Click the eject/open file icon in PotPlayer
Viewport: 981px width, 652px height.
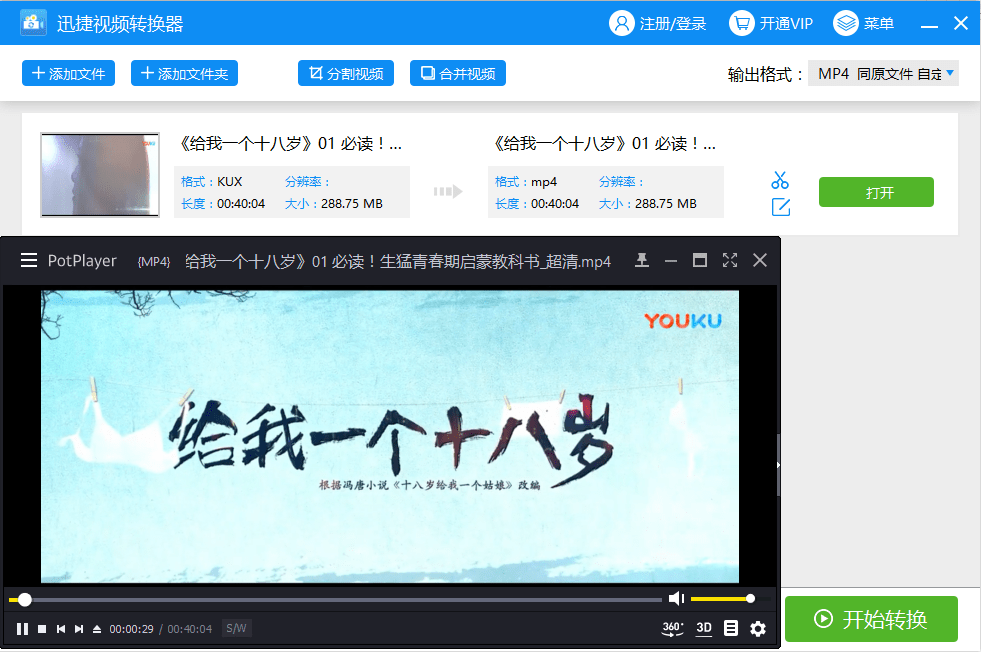coord(97,629)
